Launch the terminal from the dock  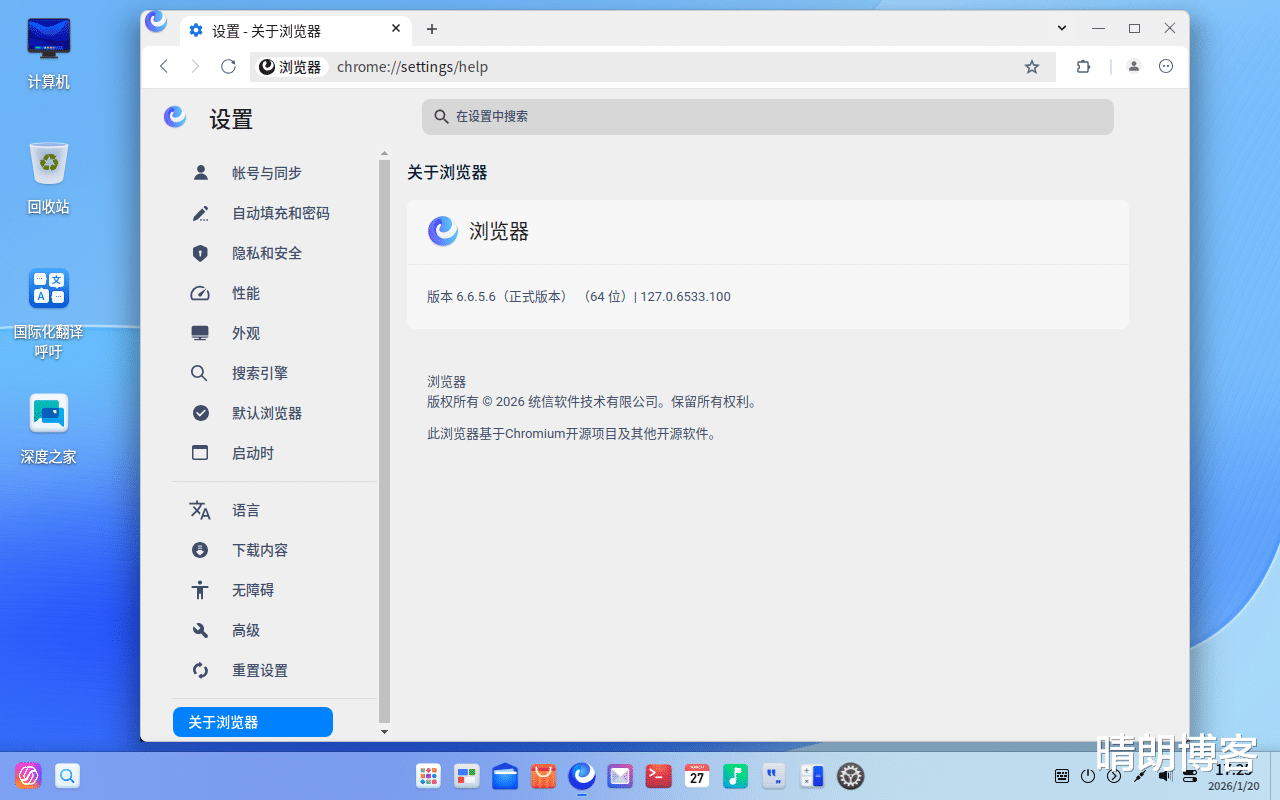658,776
